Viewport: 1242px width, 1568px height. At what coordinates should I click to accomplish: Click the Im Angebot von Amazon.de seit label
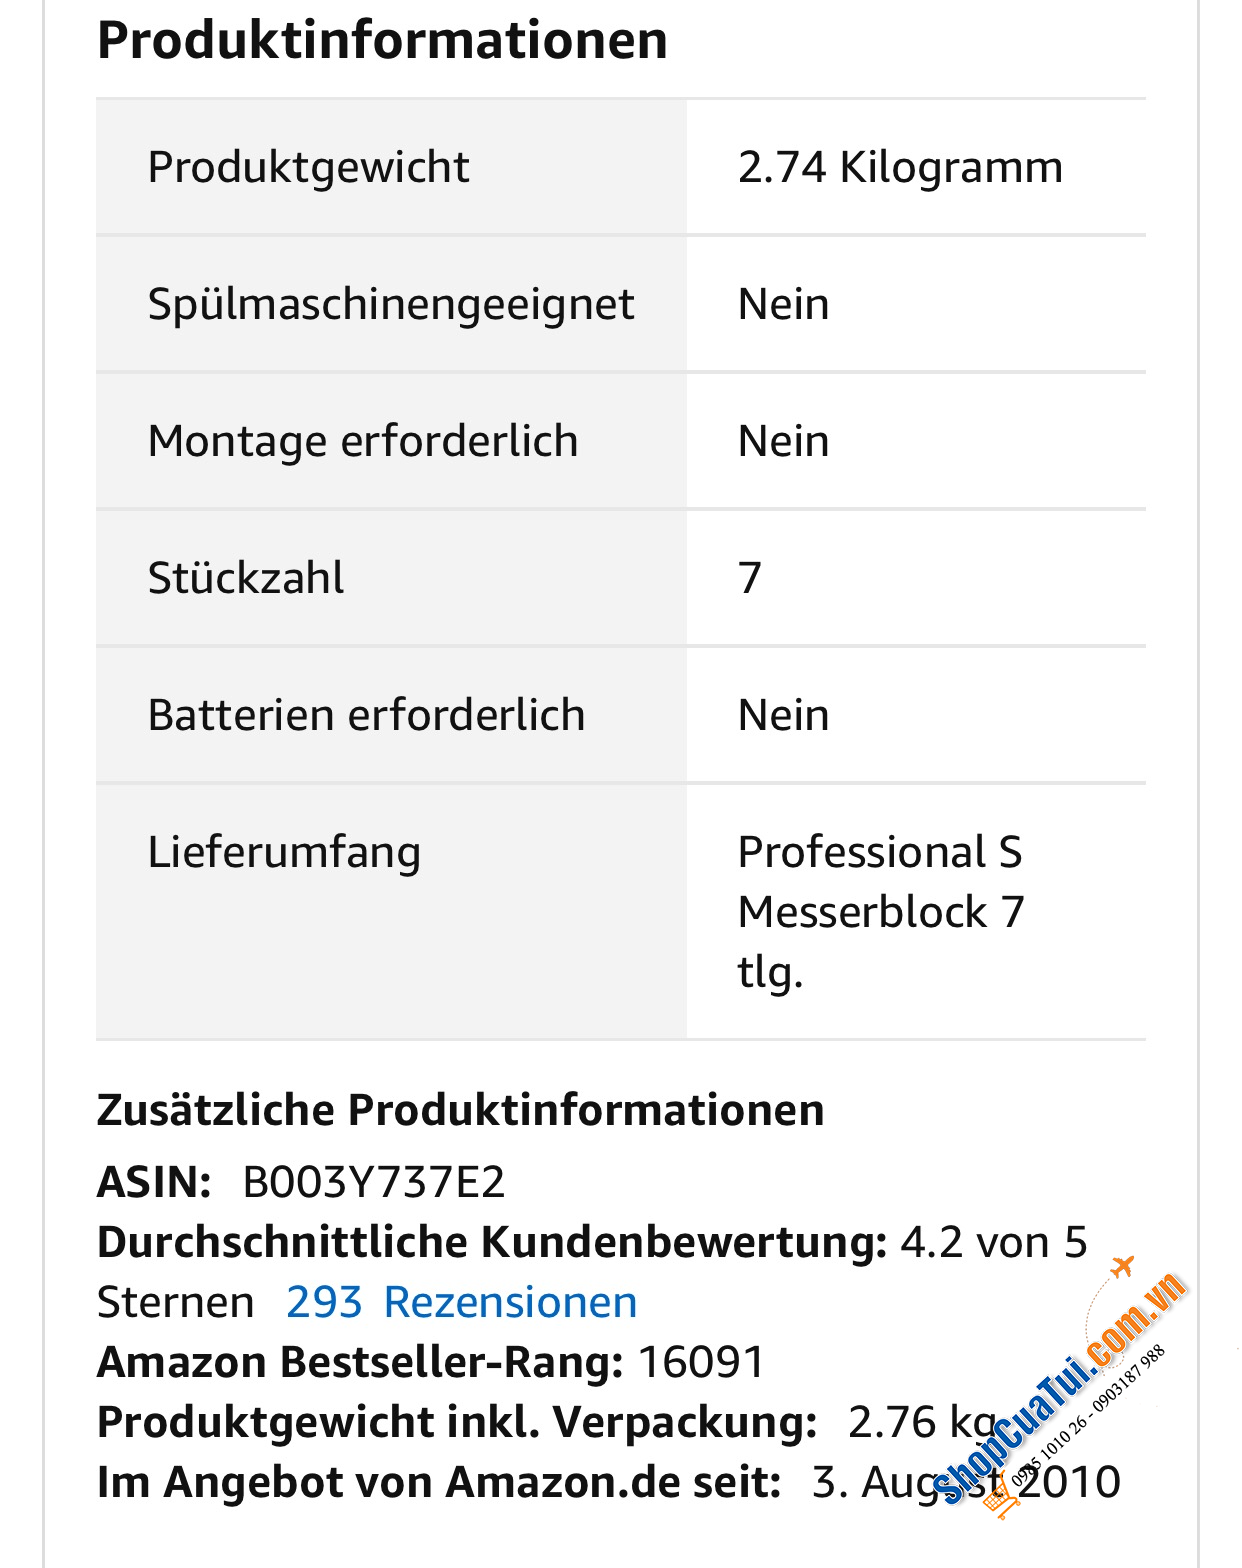click(438, 1482)
